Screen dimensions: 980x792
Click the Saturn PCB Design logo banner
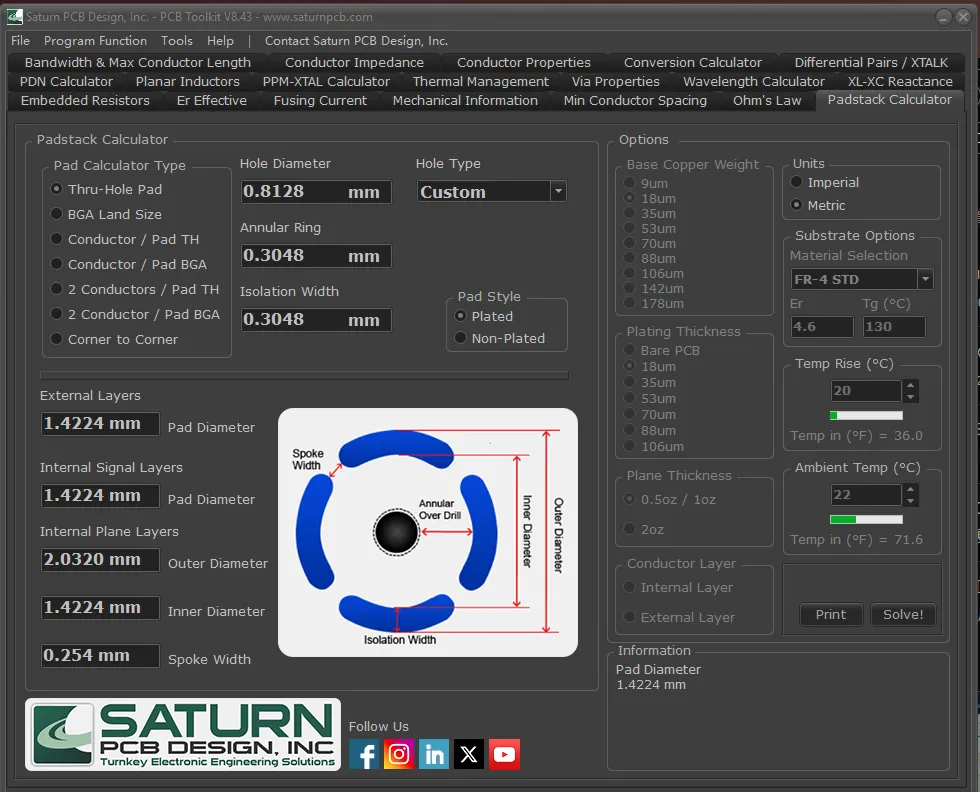coord(183,734)
